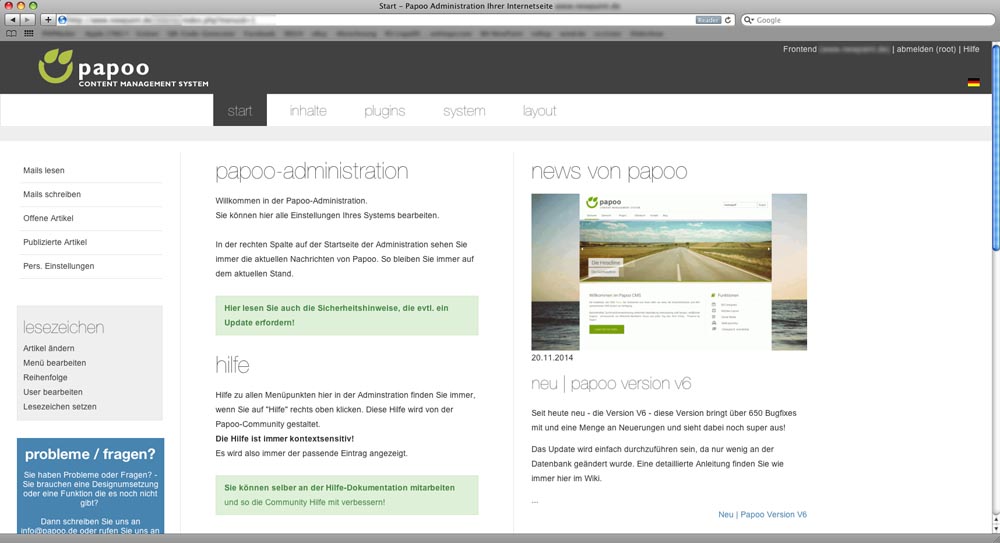Click the Reader button in address bar

(707, 20)
